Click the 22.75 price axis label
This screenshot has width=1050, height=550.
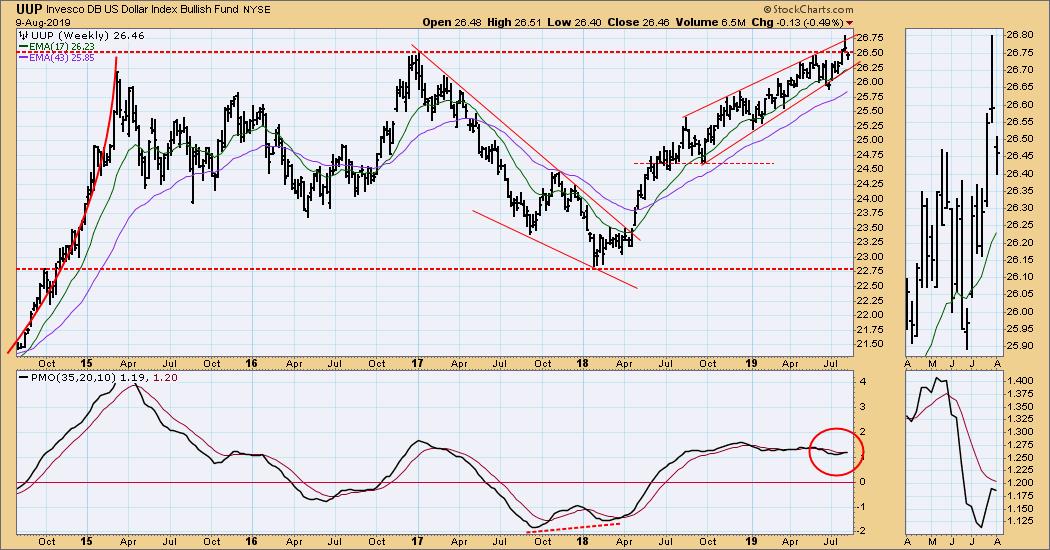point(870,271)
